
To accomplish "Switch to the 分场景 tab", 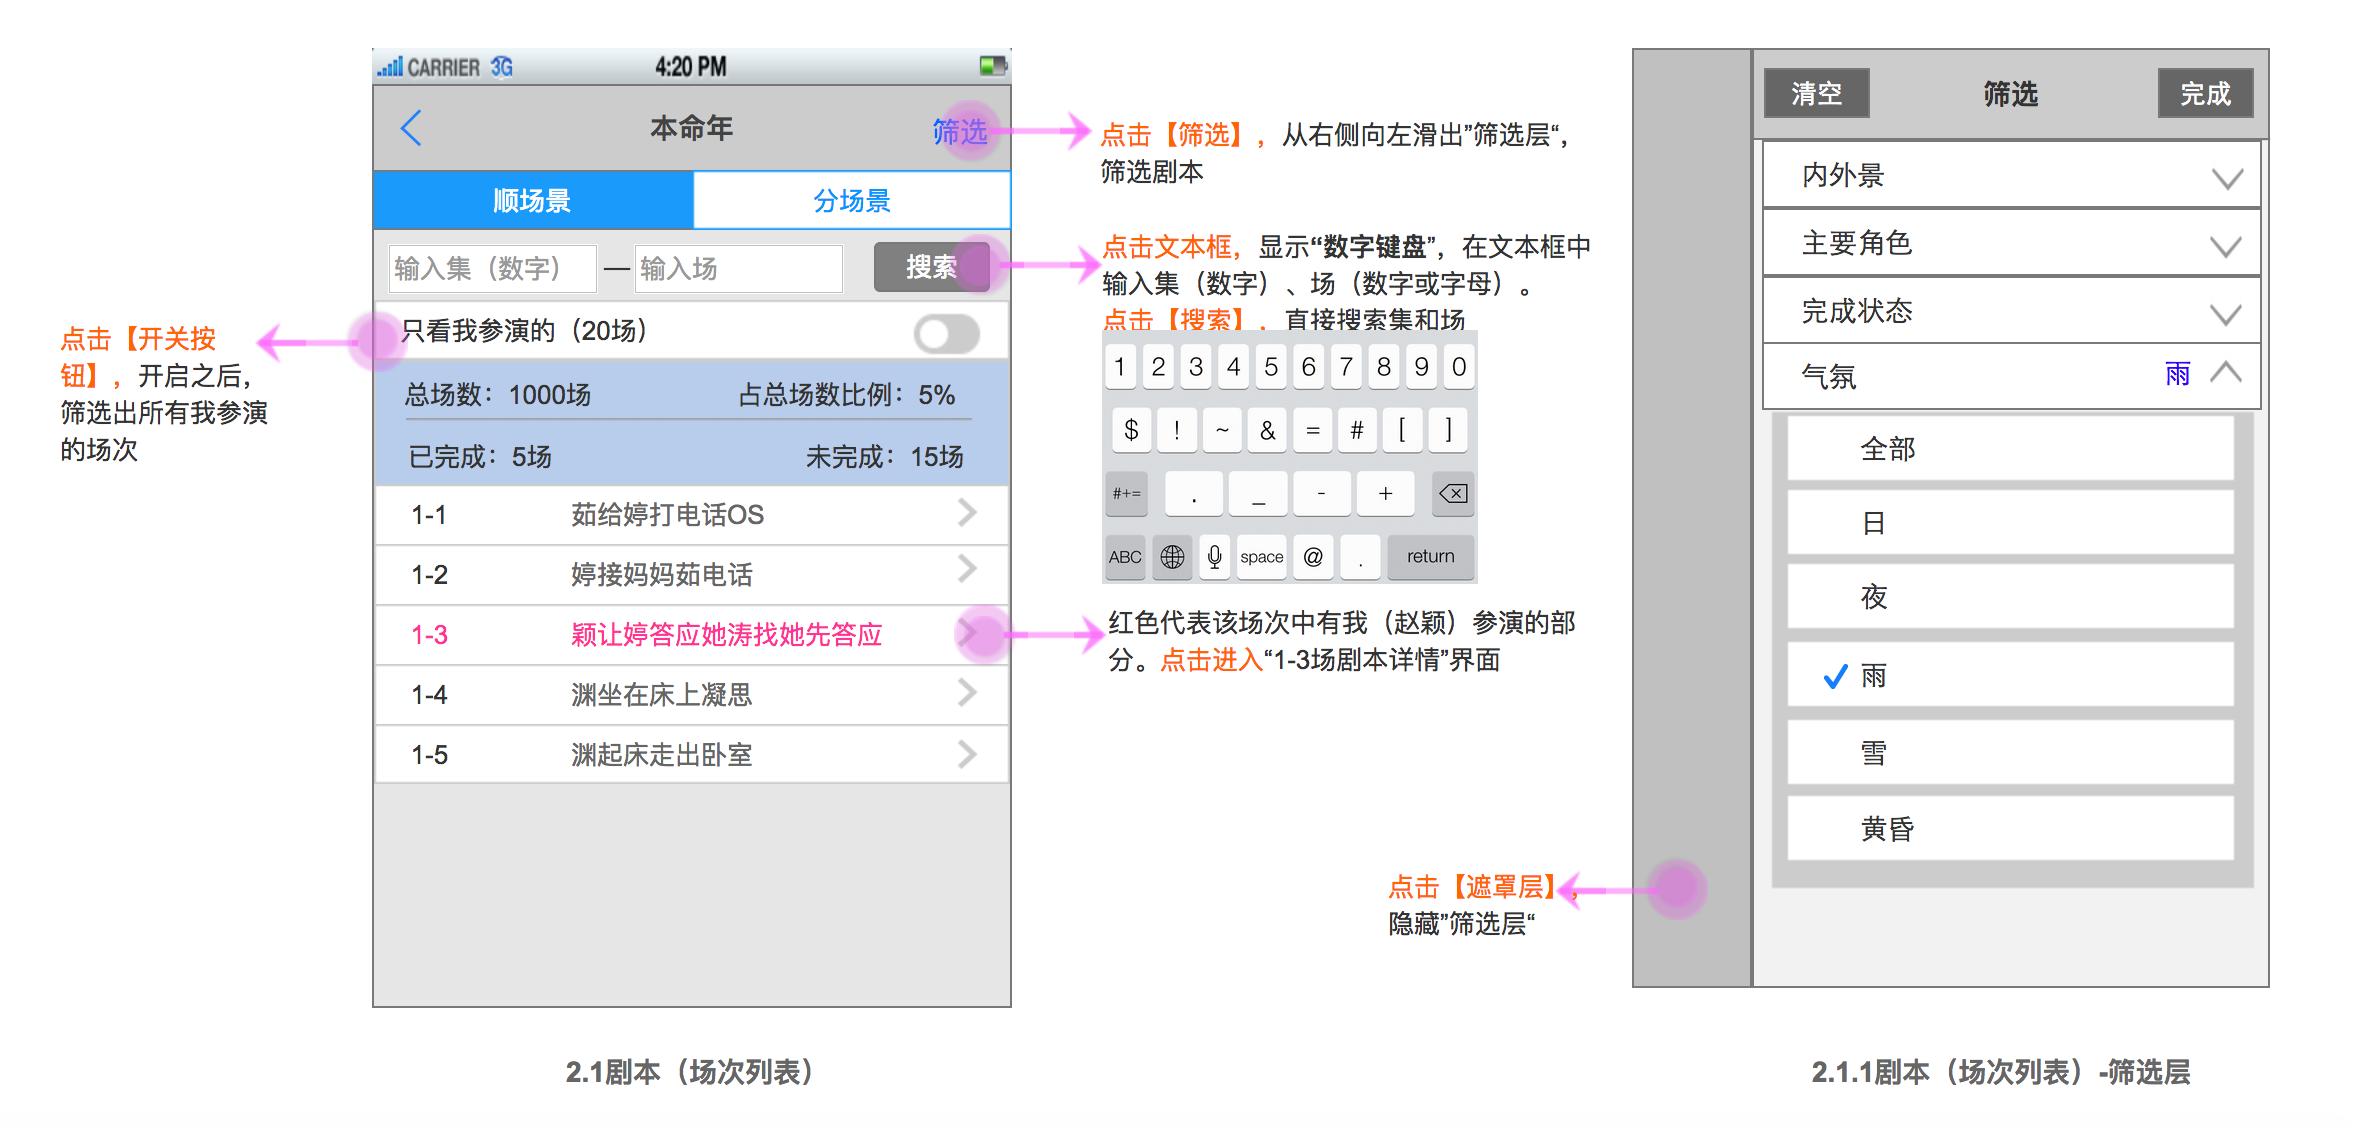I will pyautogui.click(x=851, y=200).
